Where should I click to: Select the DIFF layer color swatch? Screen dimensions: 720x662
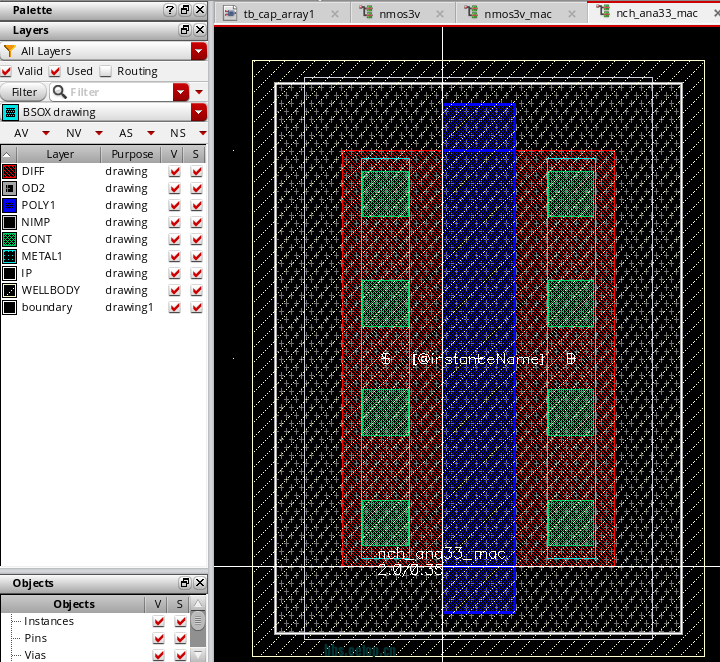pos(10,171)
